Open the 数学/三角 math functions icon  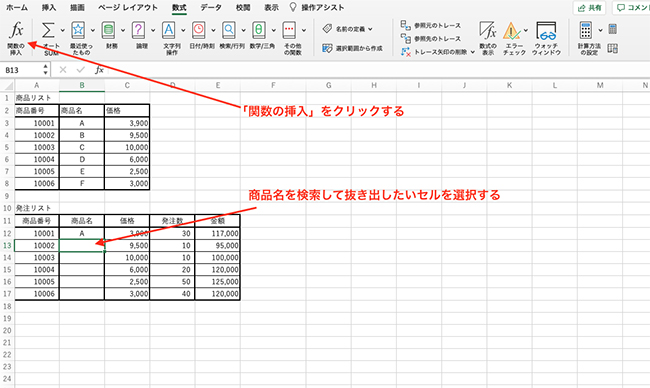[x=259, y=30]
